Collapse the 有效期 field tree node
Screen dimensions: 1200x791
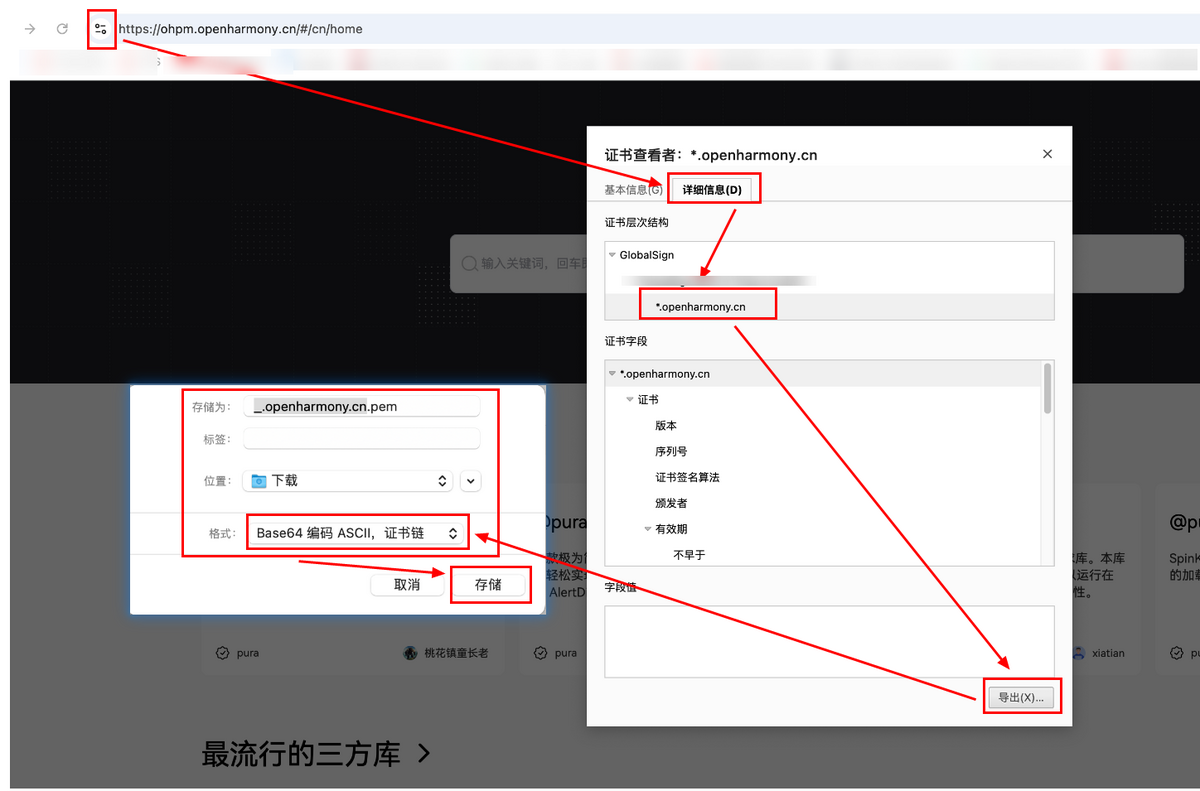[648, 529]
